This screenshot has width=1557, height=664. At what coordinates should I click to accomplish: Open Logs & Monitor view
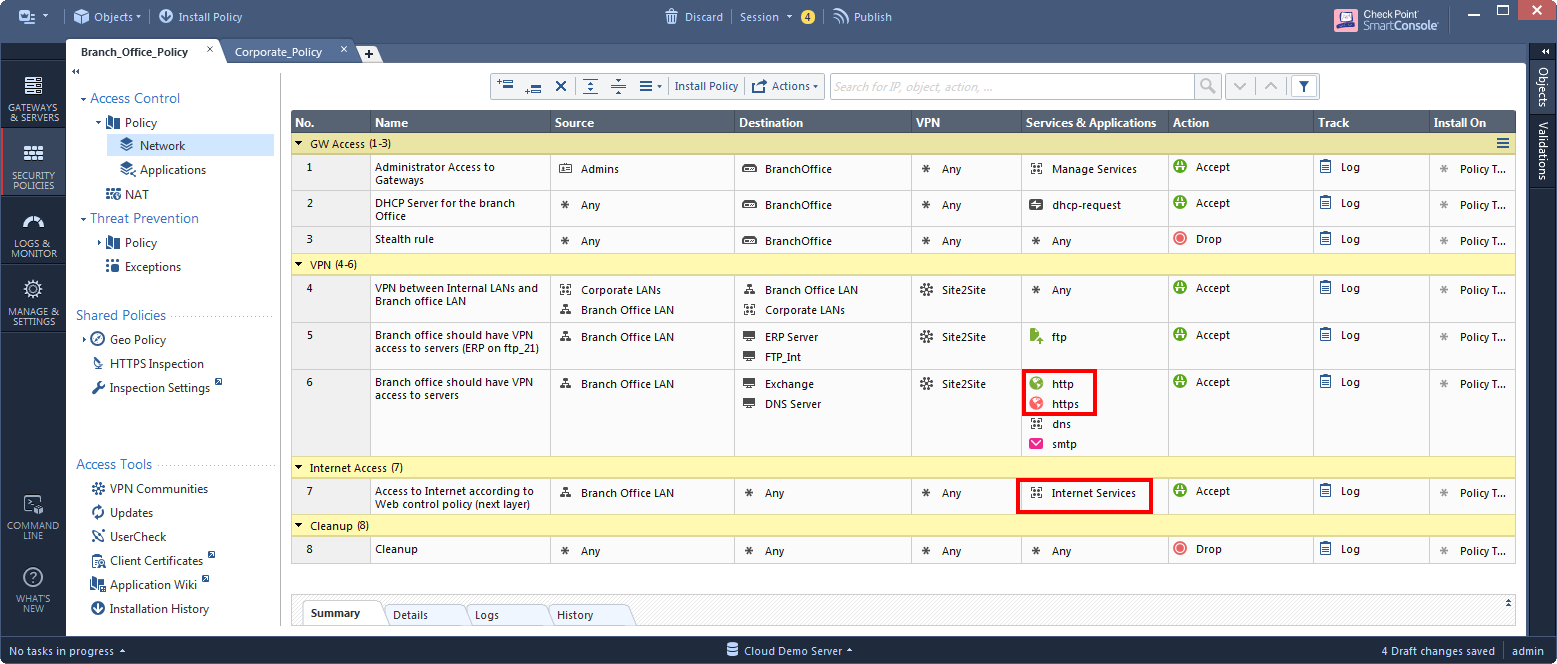(33, 236)
